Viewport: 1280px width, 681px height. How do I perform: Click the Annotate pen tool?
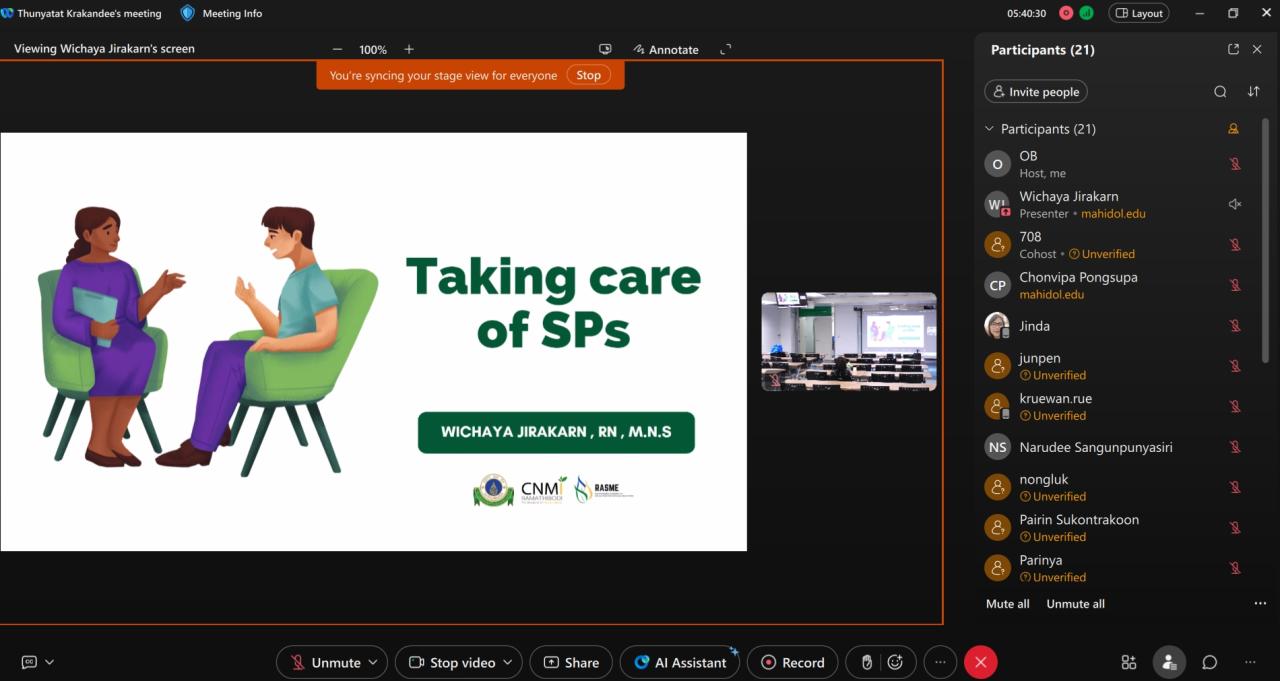(666, 49)
